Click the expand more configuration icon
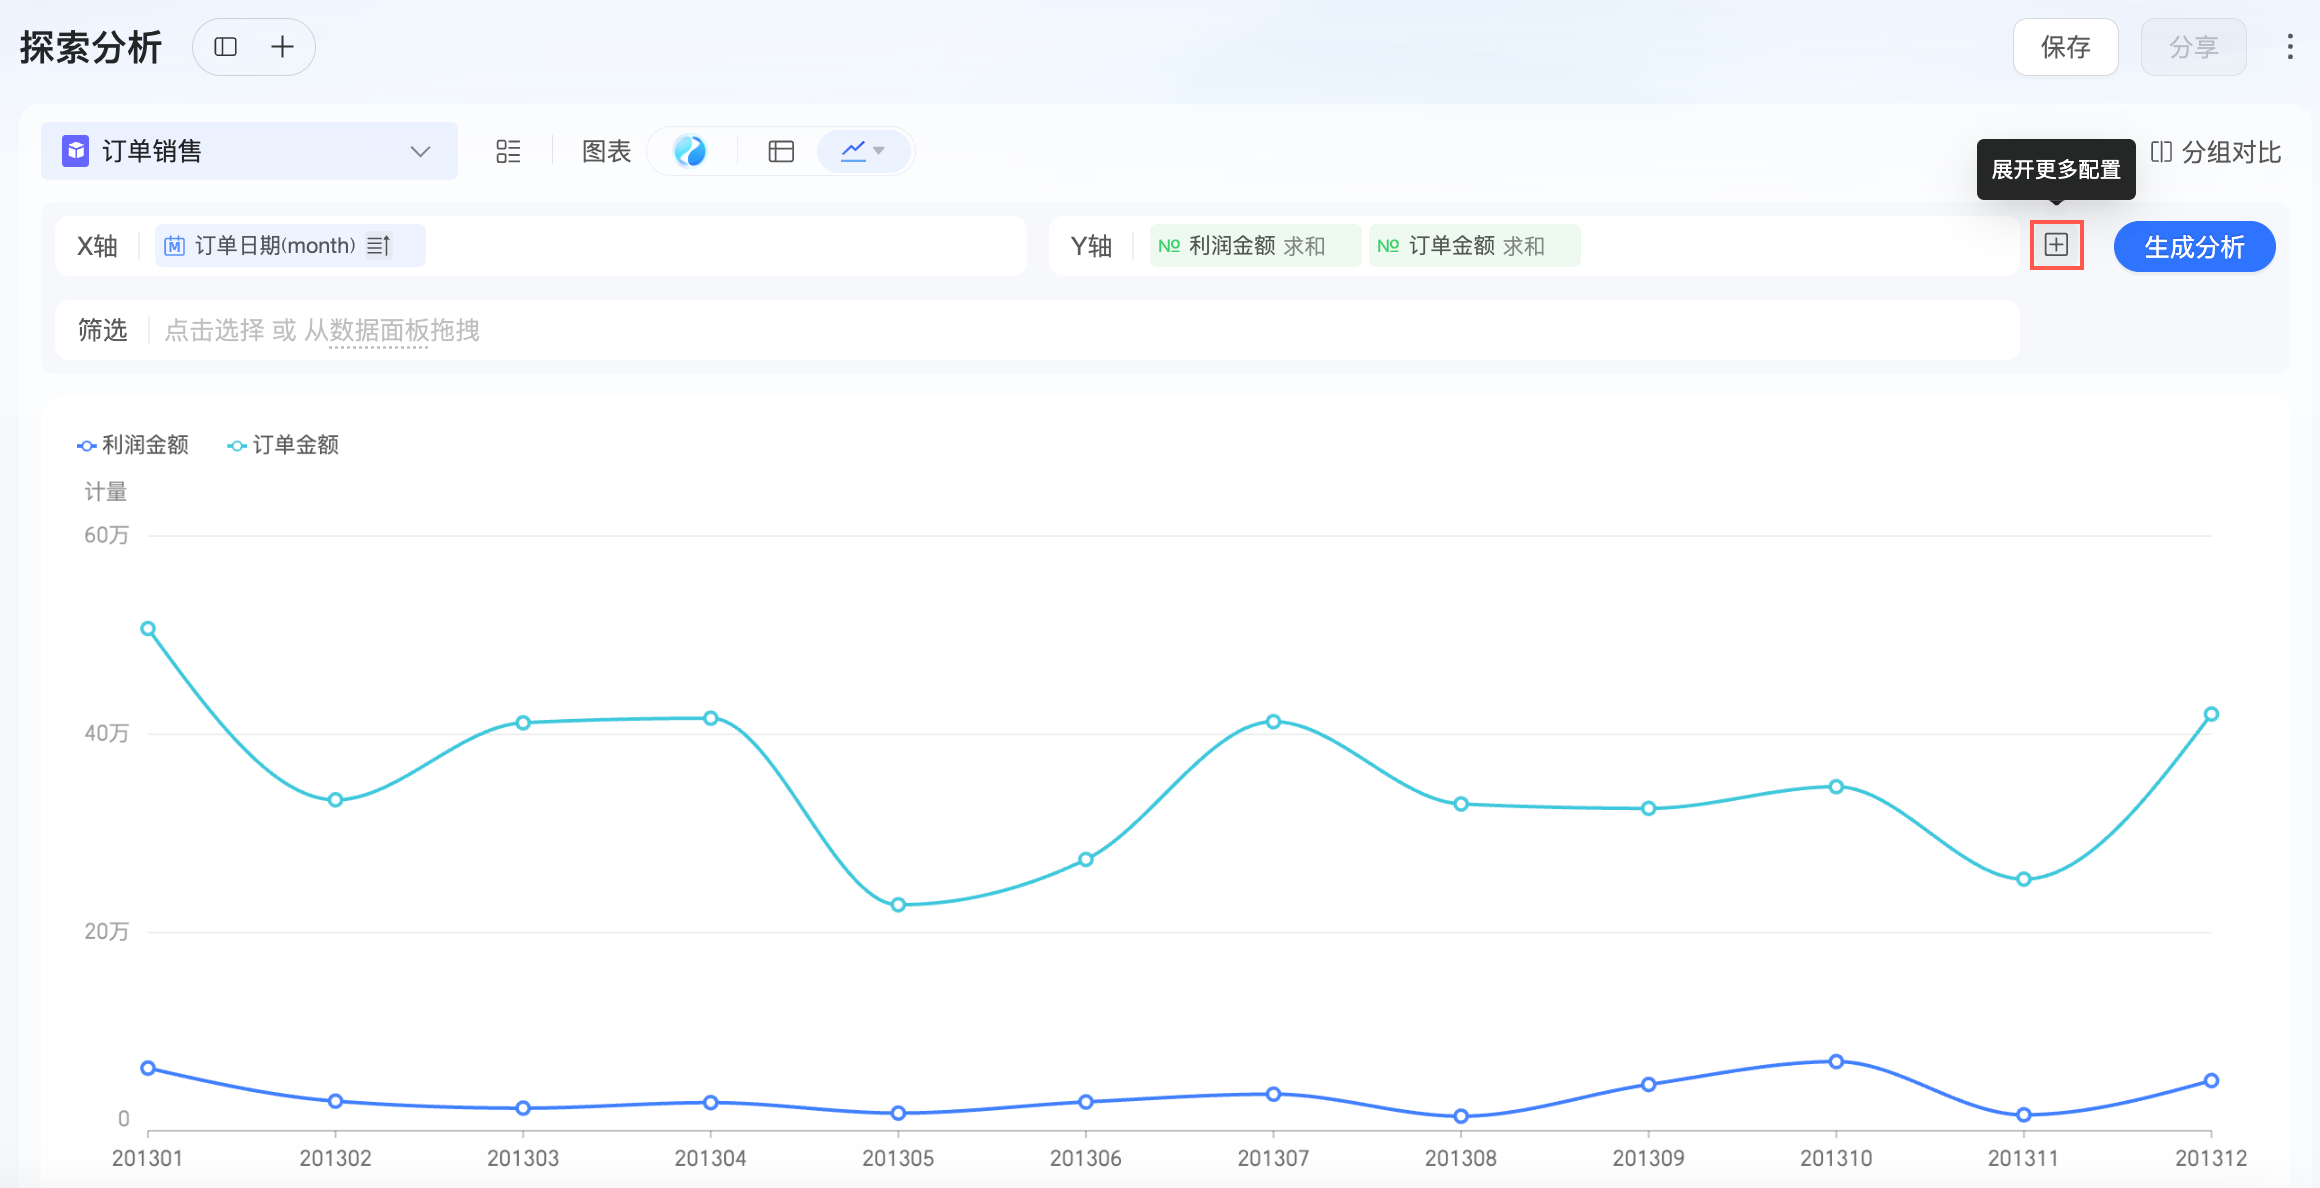 (2056, 245)
